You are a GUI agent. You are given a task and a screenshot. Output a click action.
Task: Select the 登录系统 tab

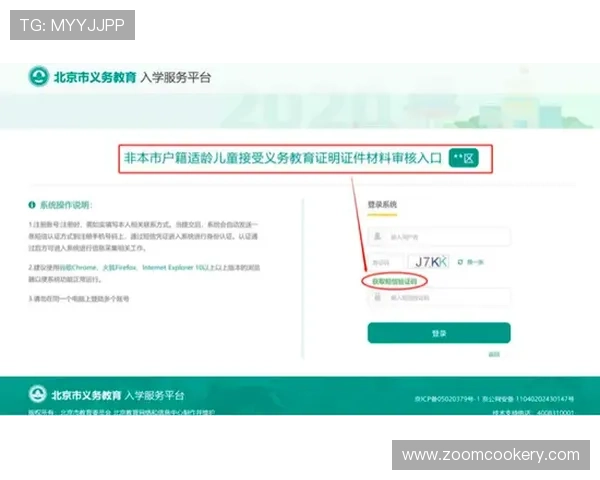(x=382, y=204)
